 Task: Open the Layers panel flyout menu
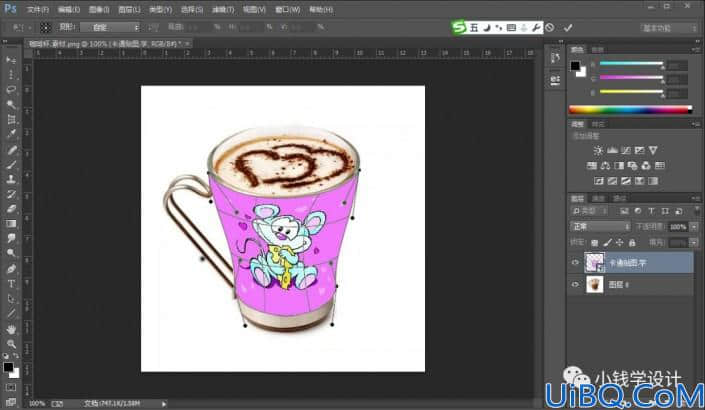pyautogui.click(x=697, y=198)
